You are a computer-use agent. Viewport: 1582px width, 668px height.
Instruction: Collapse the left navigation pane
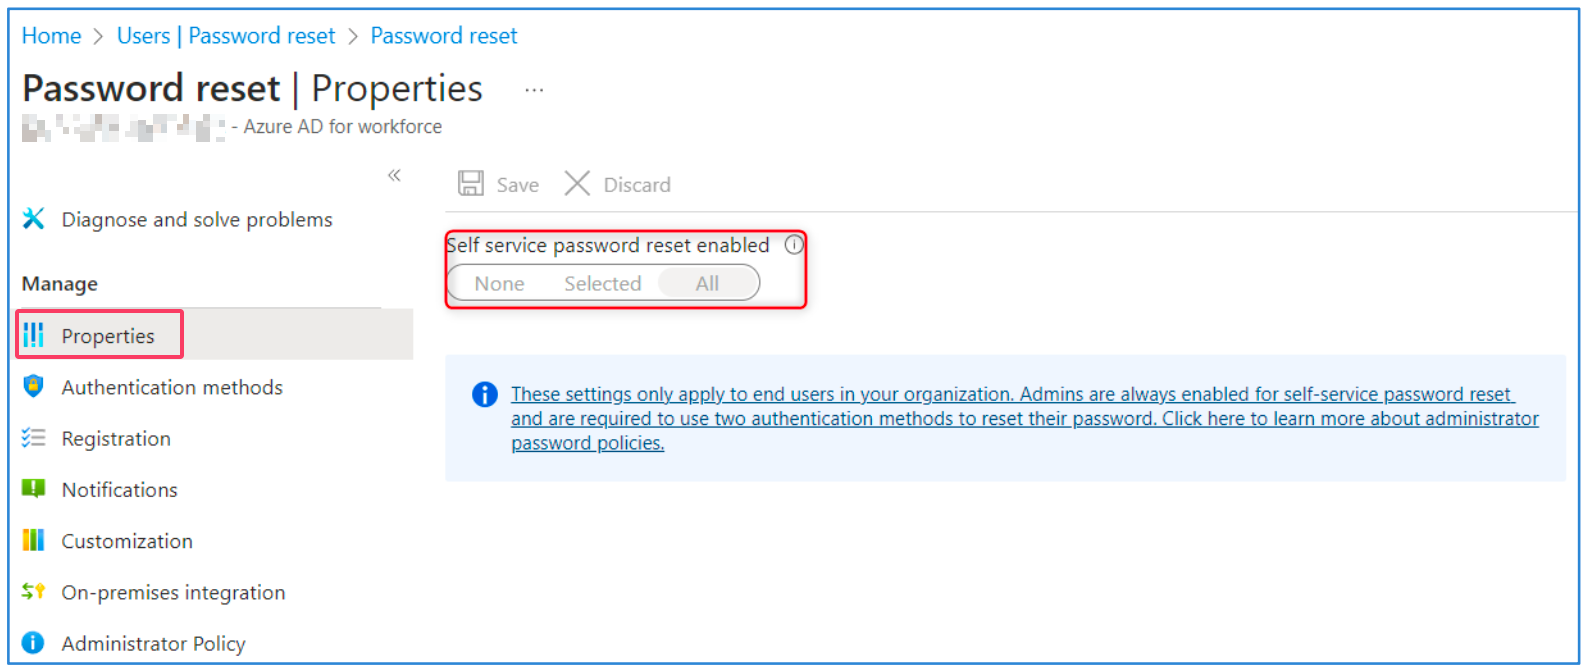[394, 175]
